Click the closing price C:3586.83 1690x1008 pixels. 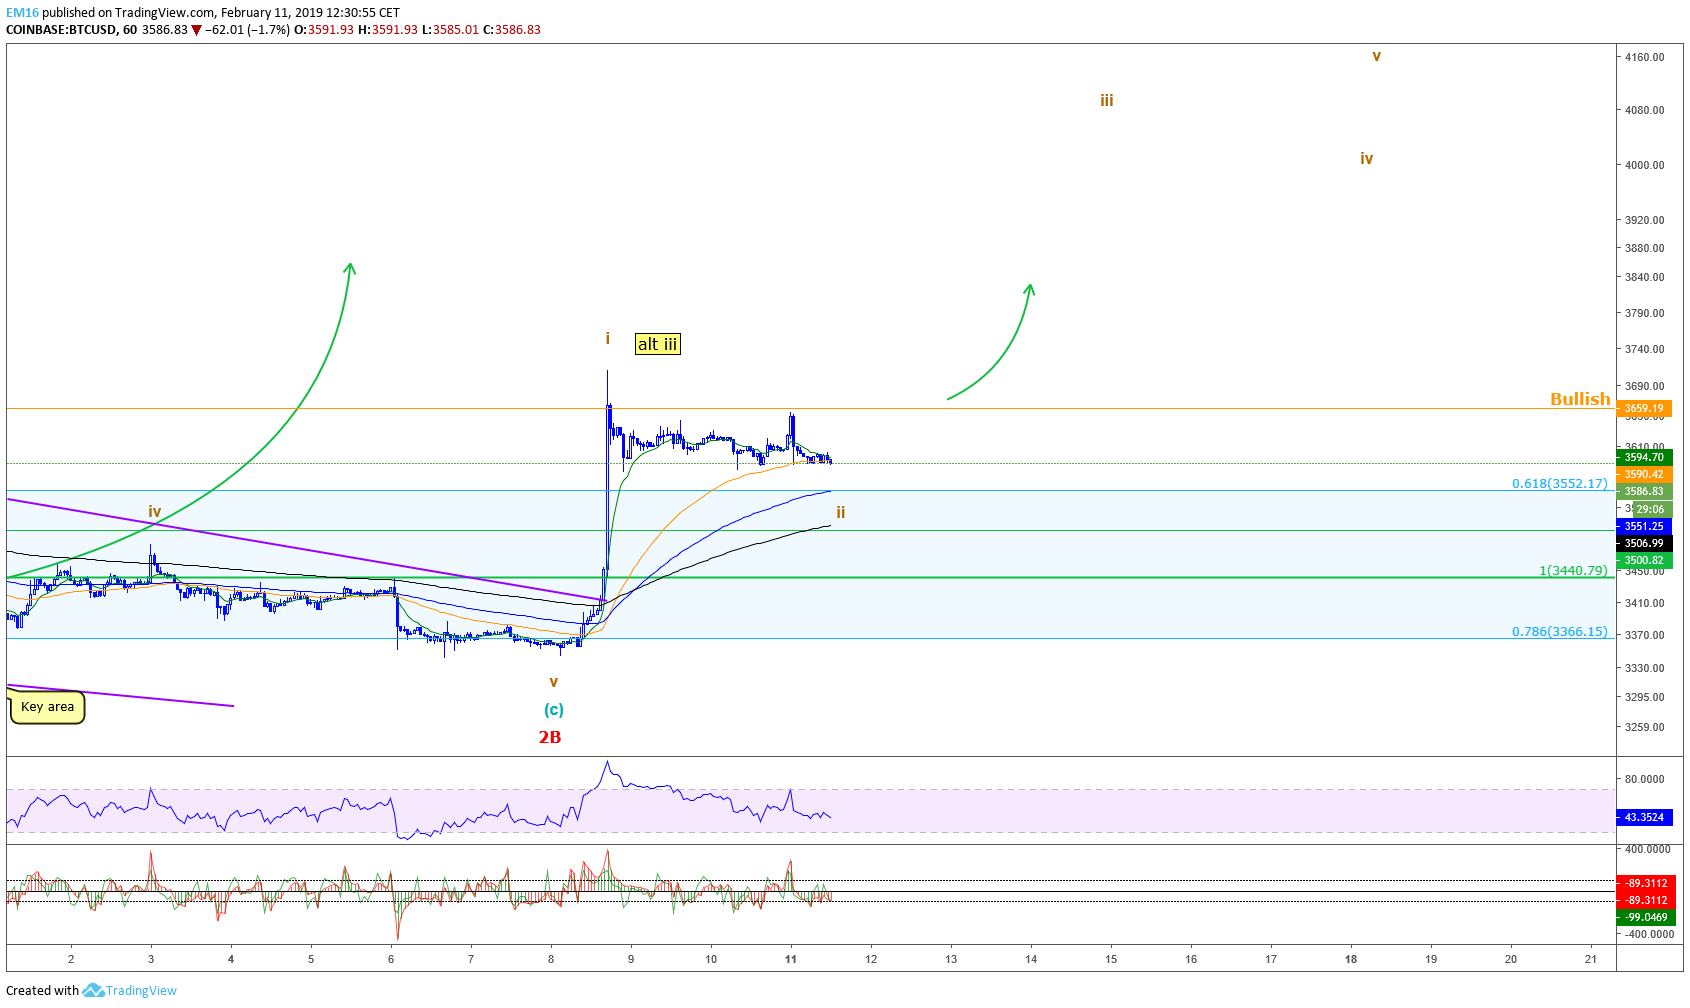click(x=512, y=30)
